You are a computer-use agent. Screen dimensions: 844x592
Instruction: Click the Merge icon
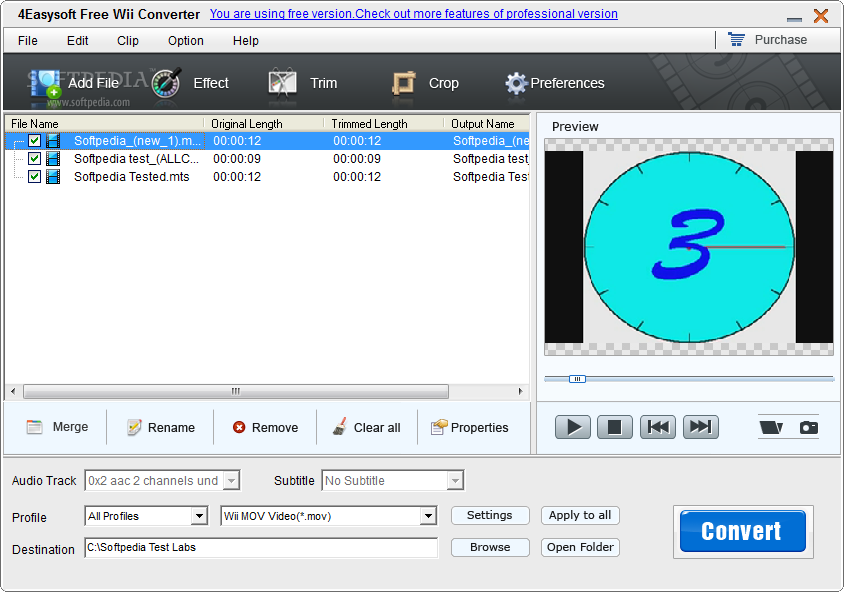pos(34,427)
